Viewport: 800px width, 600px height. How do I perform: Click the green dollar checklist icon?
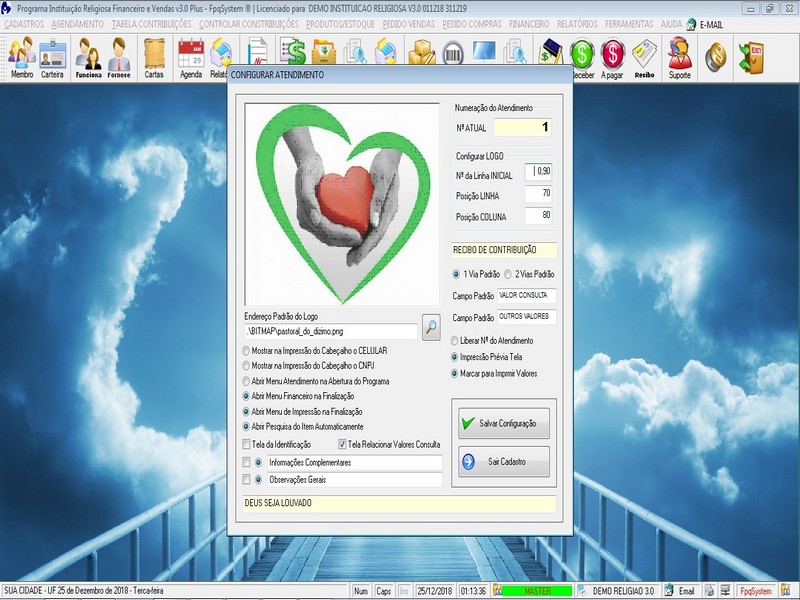point(293,51)
